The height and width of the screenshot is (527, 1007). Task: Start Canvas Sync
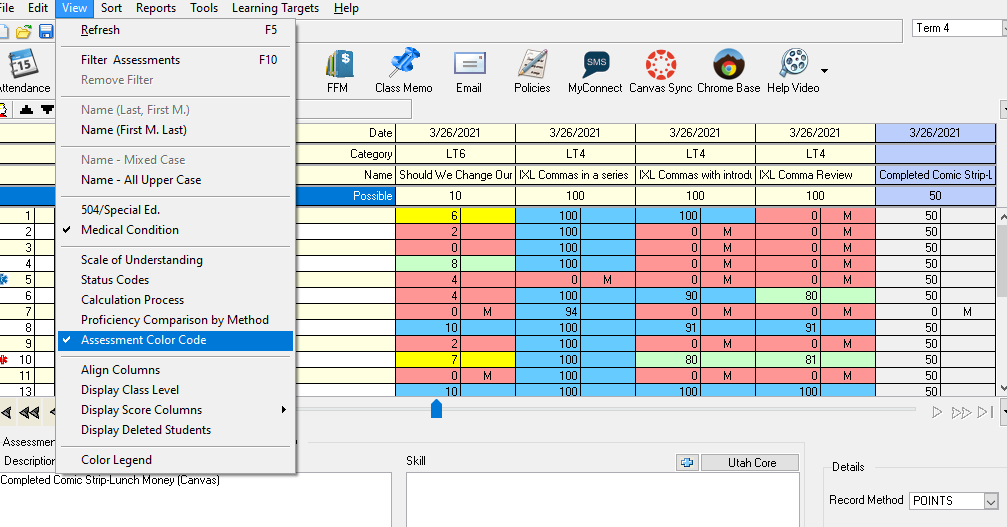[x=661, y=64]
